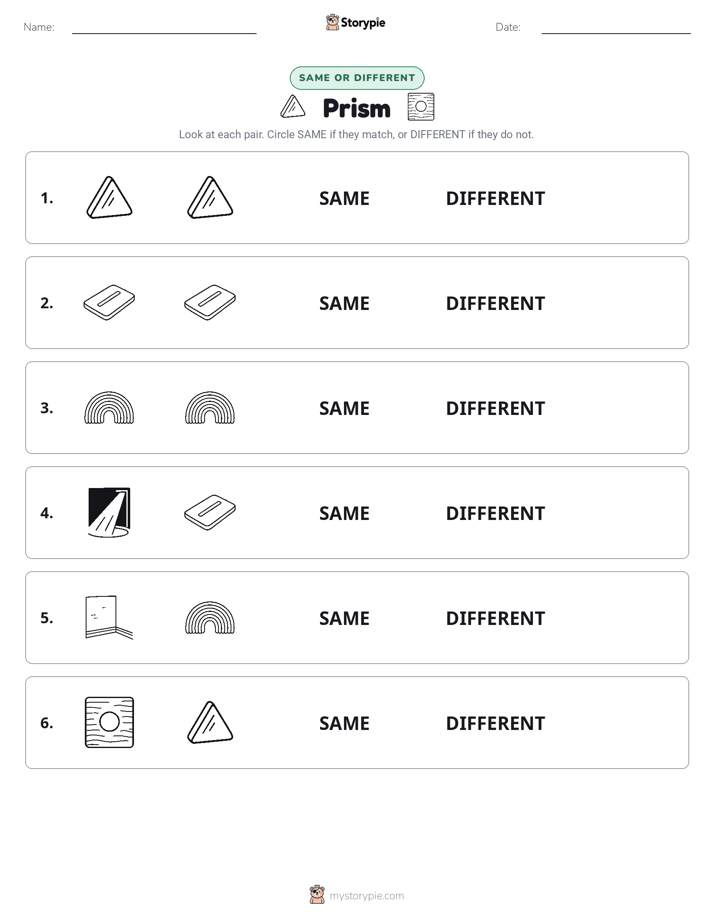Choose DIFFERENT for pair 6
Screen dimensions: 714x924
(x=495, y=723)
